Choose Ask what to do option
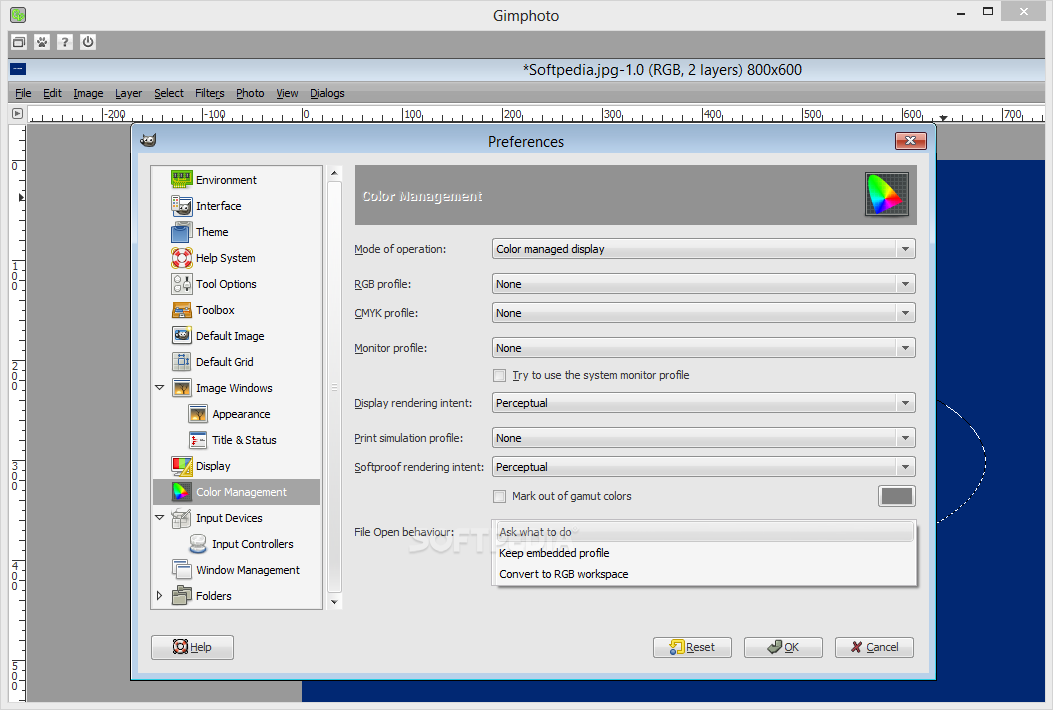This screenshot has height=710, width=1053. pos(704,532)
